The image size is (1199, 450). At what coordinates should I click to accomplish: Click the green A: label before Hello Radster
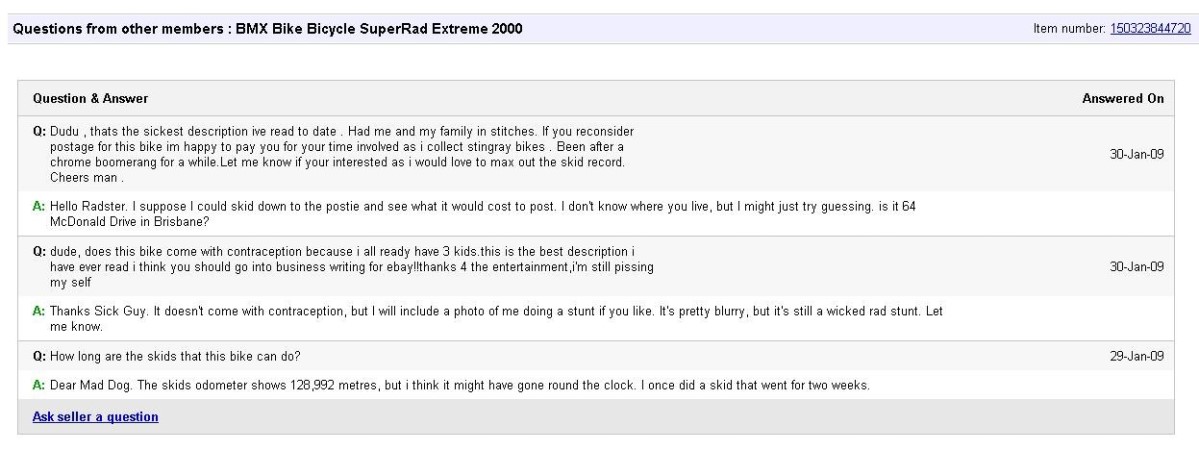(39, 206)
